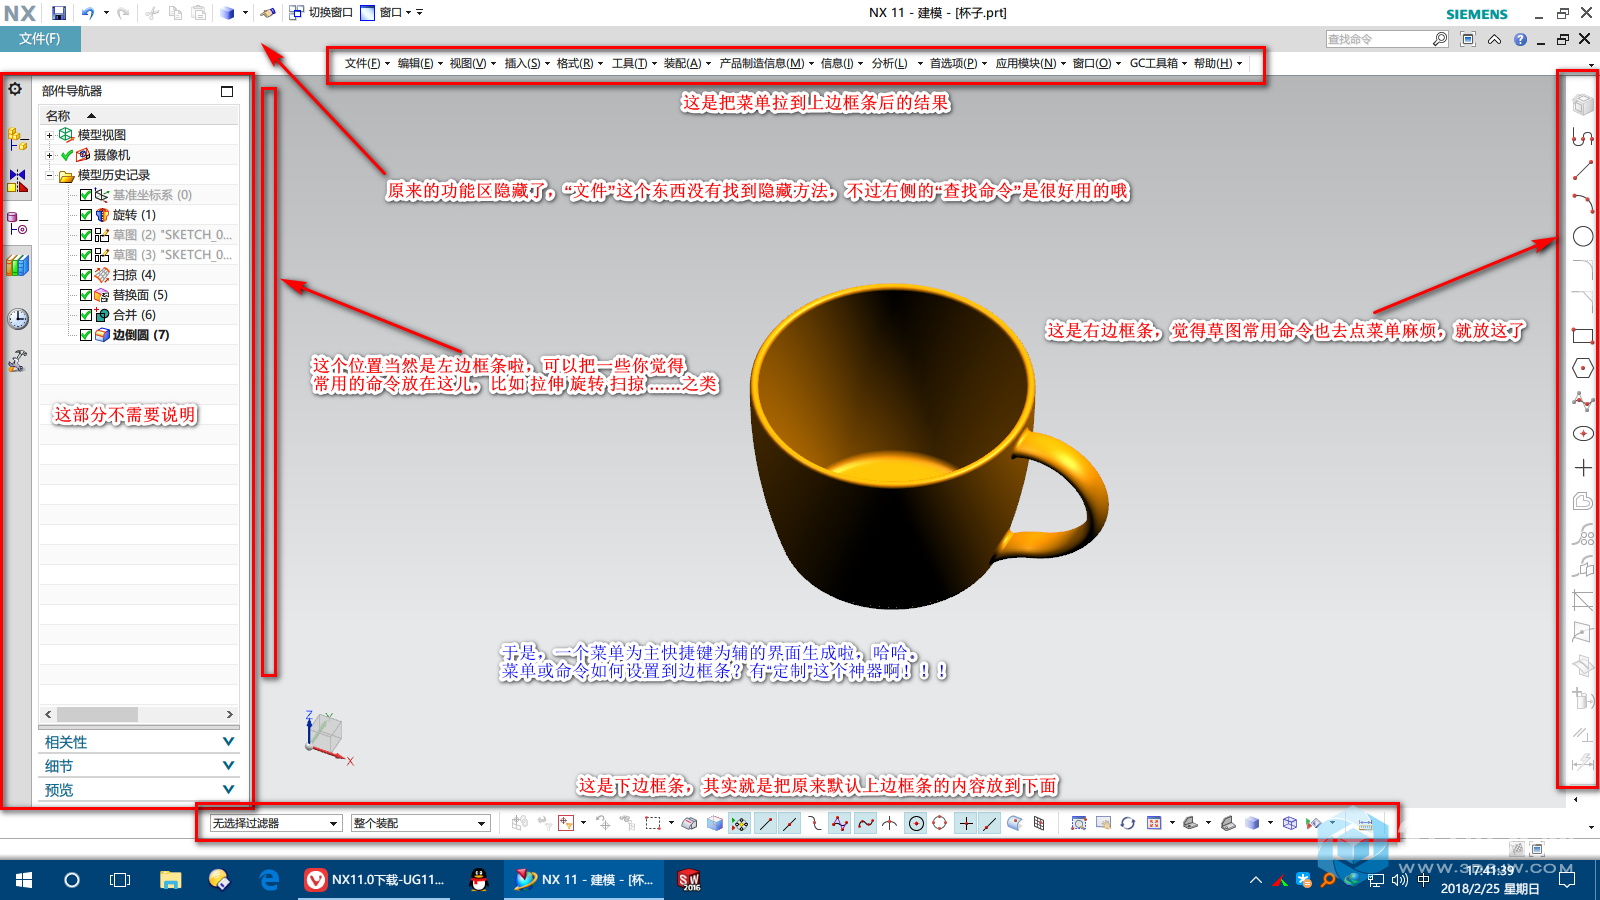This screenshot has height=900, width=1600.
Task: Click the refresh rotate icon in bottom bar
Action: (1128, 823)
